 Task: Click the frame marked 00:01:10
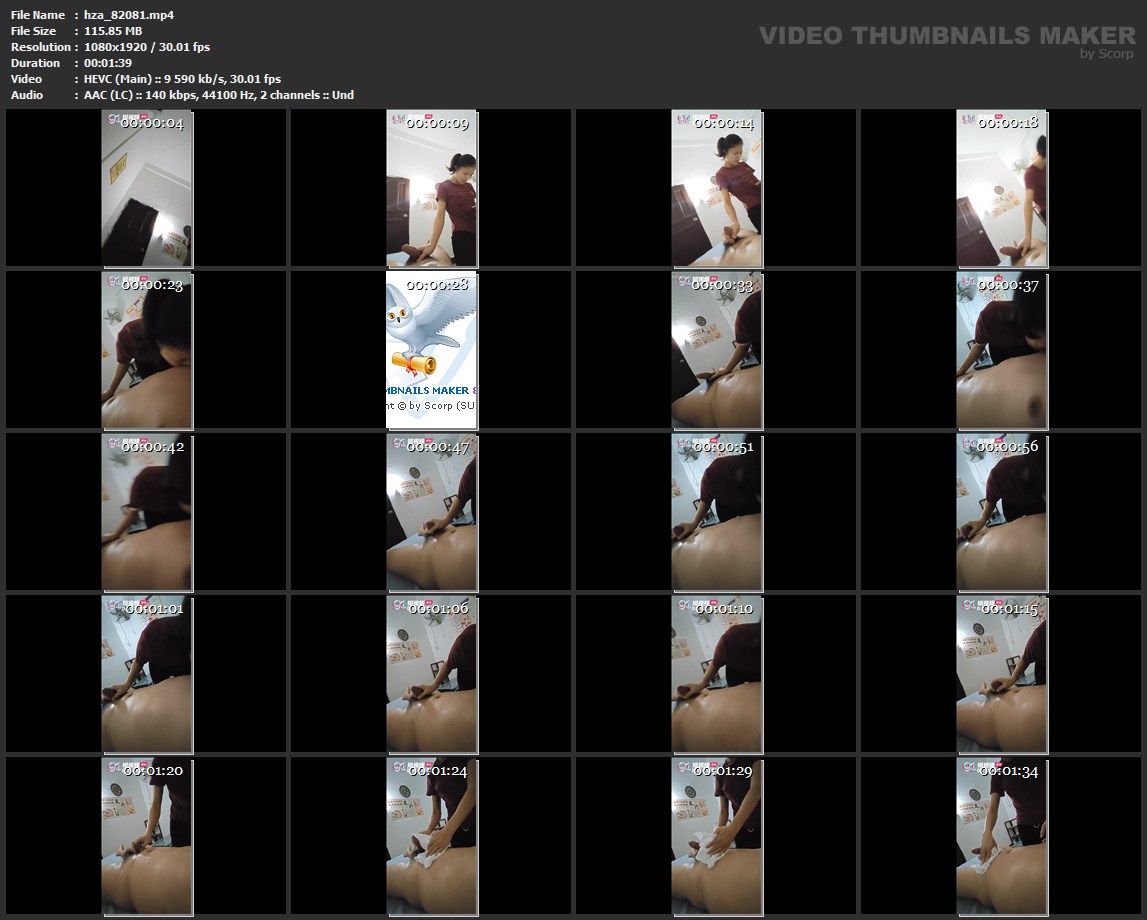tap(717, 674)
